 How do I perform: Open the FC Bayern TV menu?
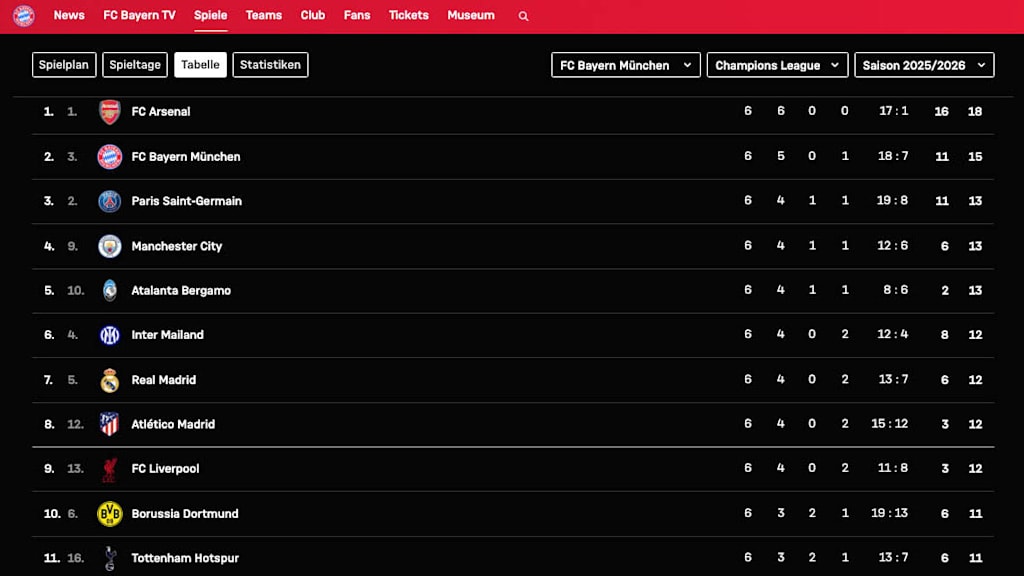coord(139,16)
